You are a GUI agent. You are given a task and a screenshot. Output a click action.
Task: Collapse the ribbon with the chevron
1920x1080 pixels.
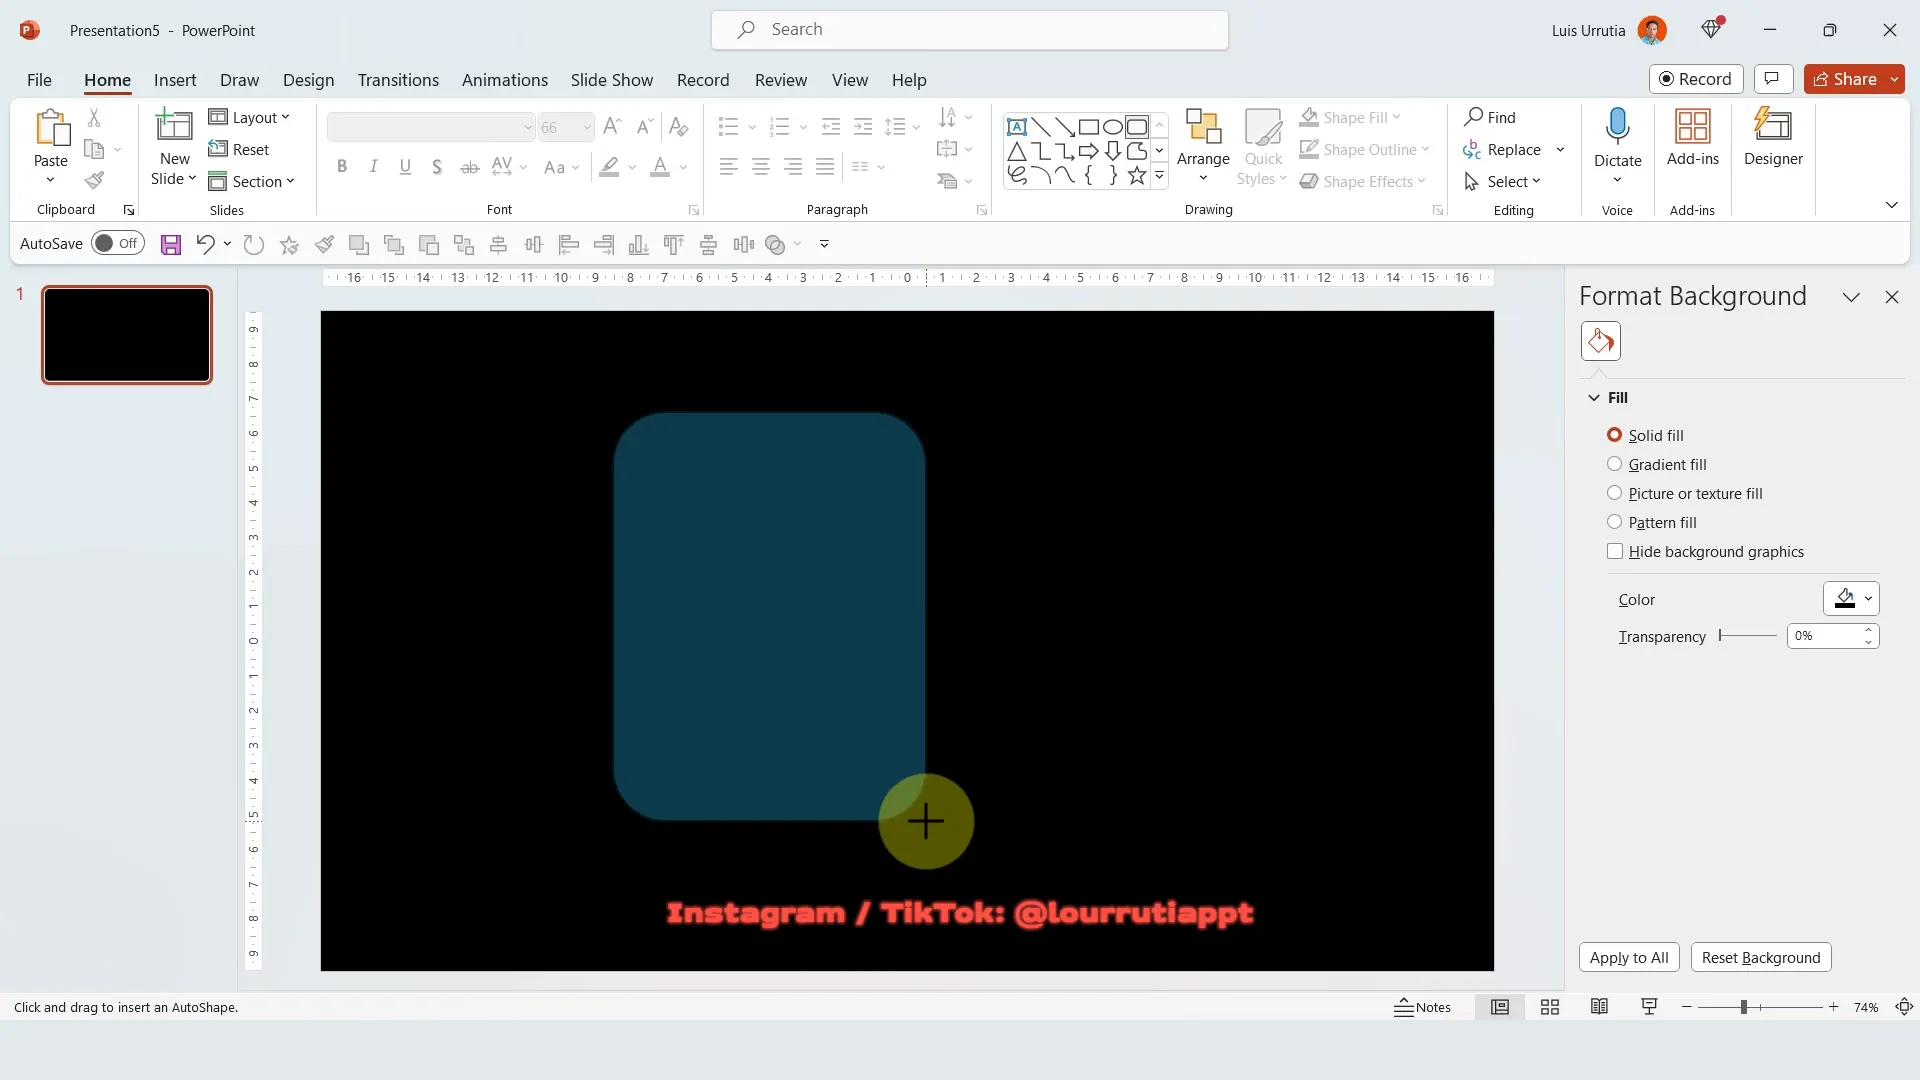click(1891, 205)
